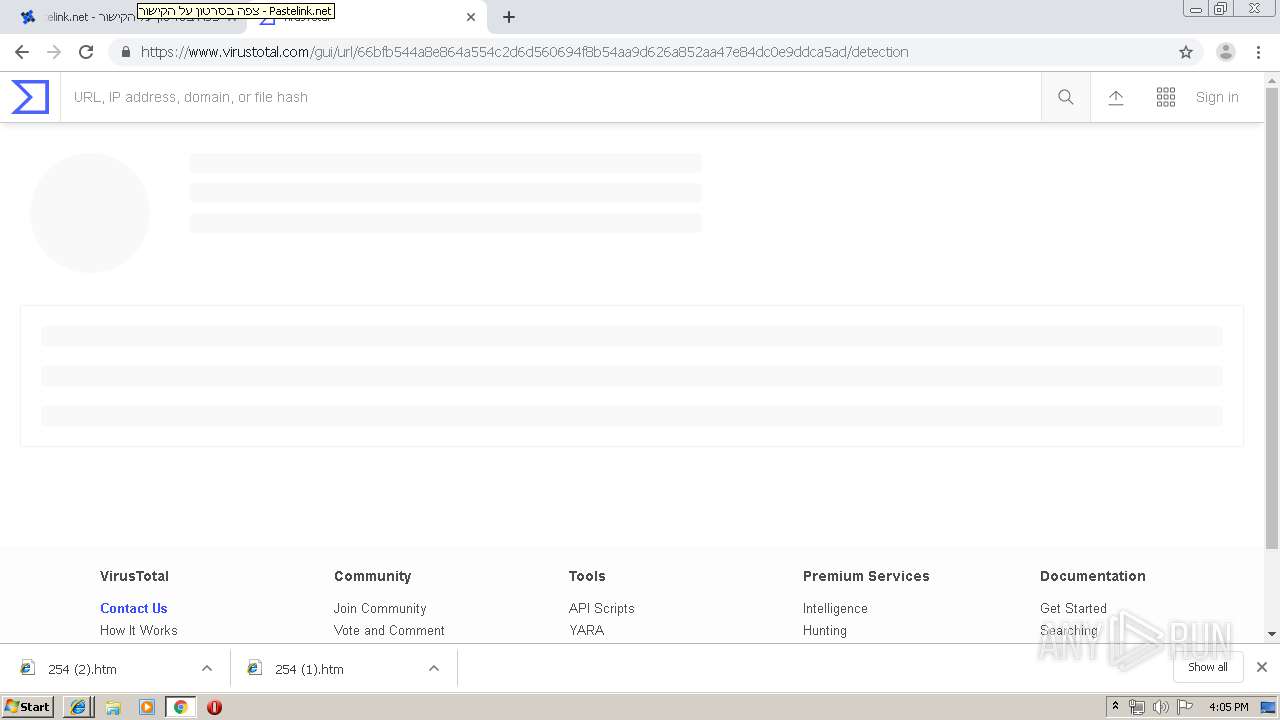Click the red antivirus taskbar icon
This screenshot has width=1280, height=720.
(214, 707)
